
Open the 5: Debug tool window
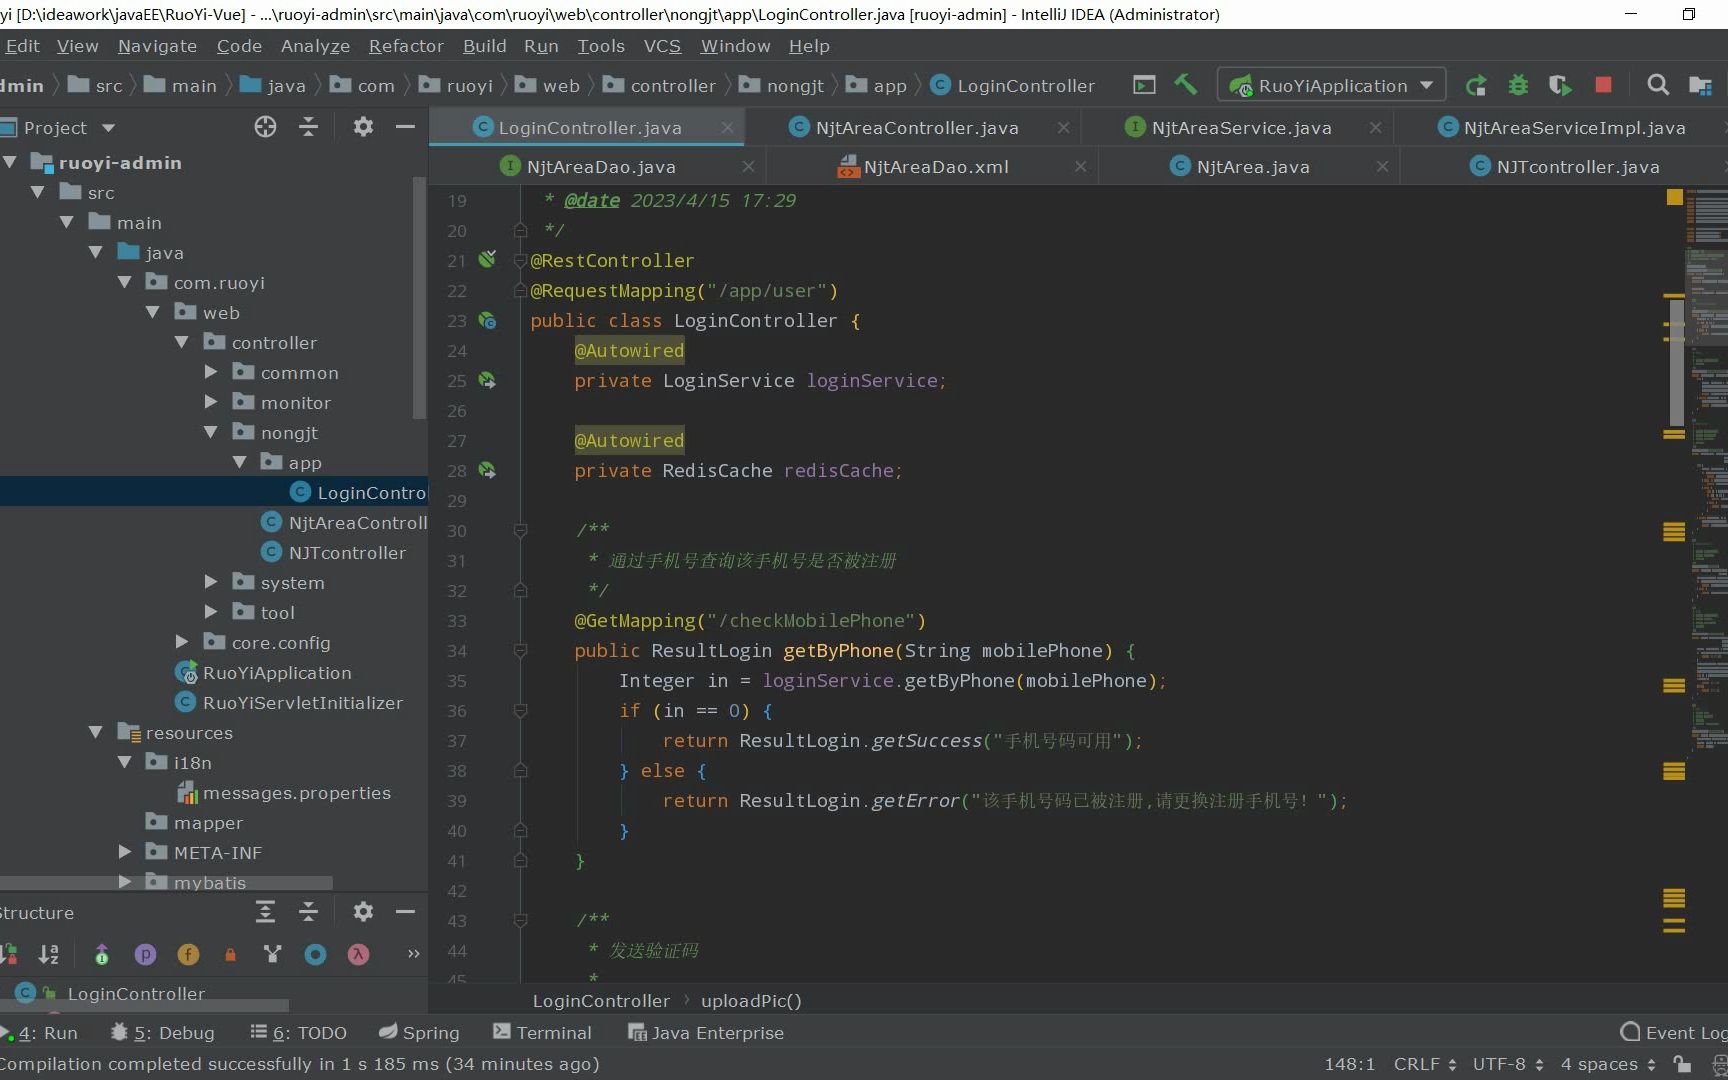[x=162, y=1033]
